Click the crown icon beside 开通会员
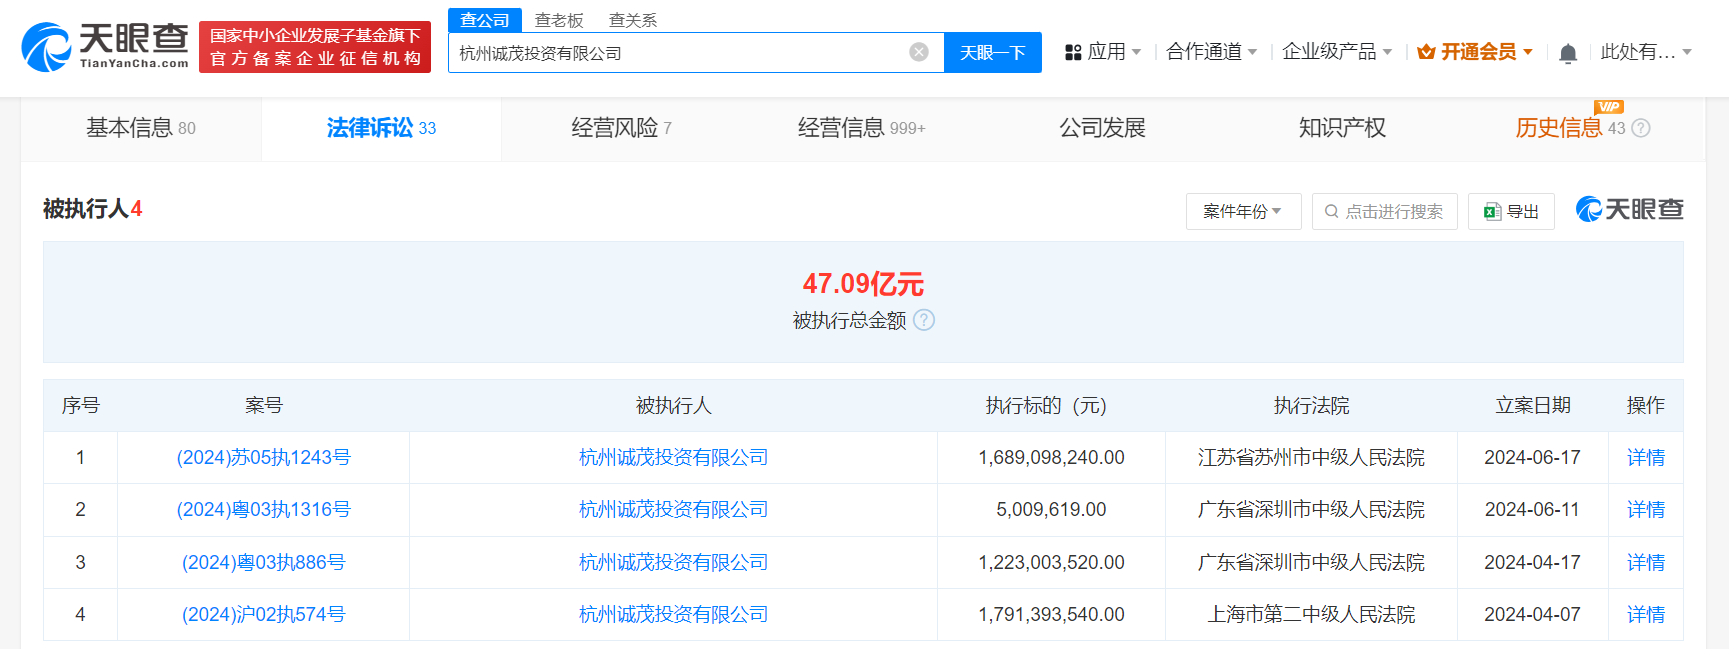The width and height of the screenshot is (1729, 649). coord(1427,52)
